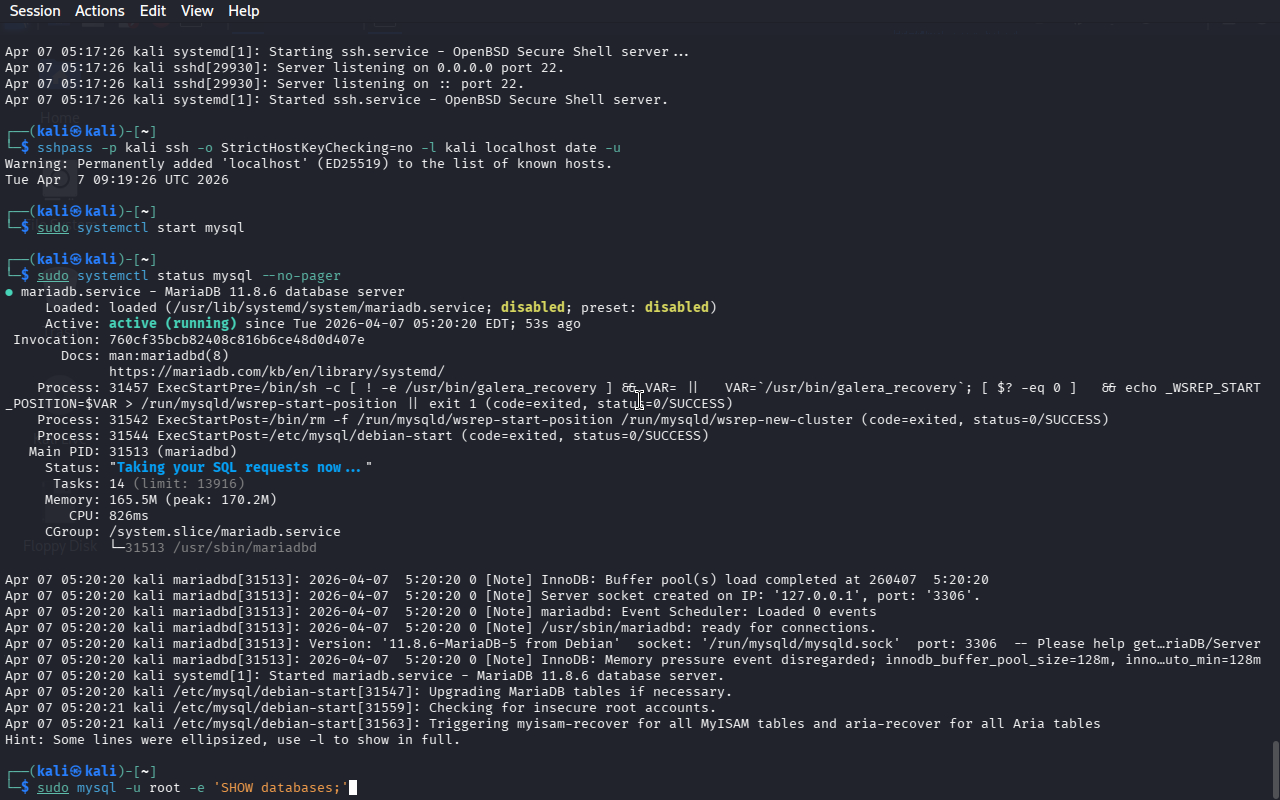1280x800 pixels.
Task: Open the Session menu
Action: (x=35, y=11)
